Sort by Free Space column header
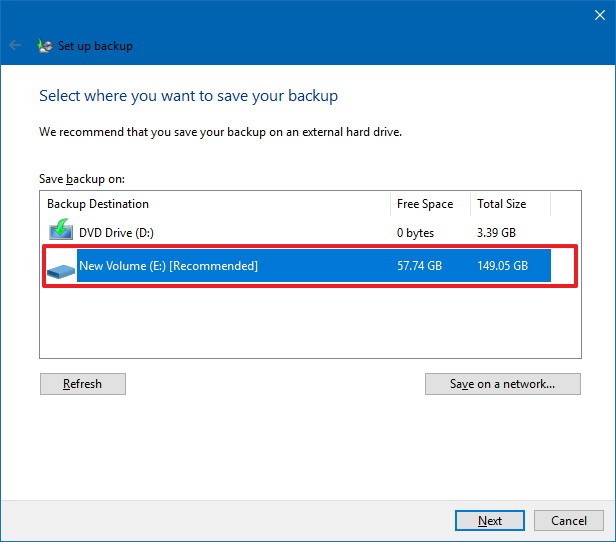 pyautogui.click(x=431, y=204)
